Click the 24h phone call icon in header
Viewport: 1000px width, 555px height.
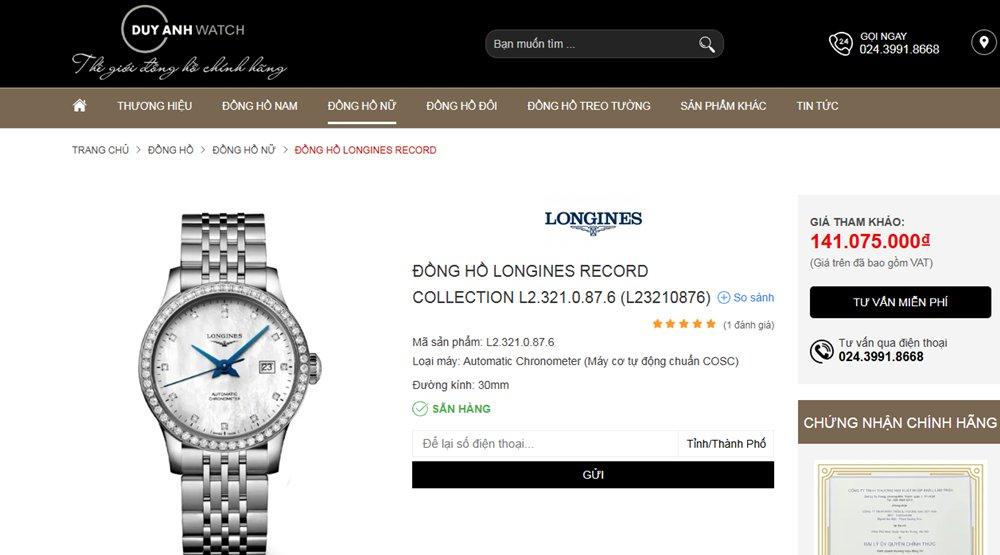point(841,43)
